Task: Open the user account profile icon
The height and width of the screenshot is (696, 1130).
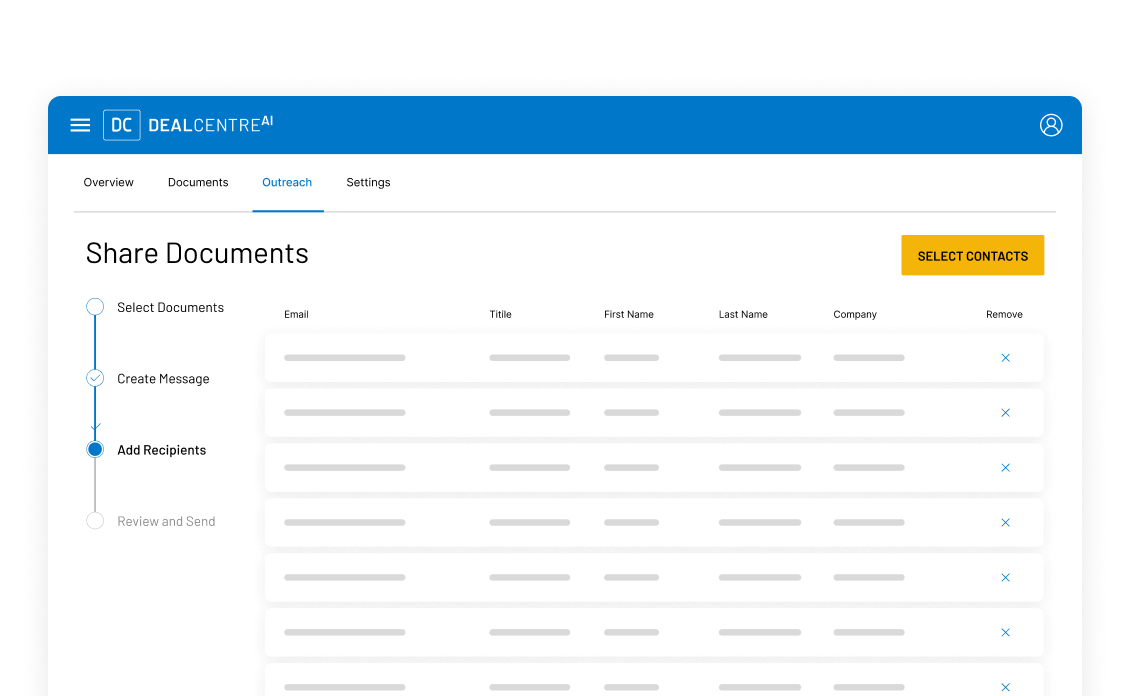Action: 1051,125
